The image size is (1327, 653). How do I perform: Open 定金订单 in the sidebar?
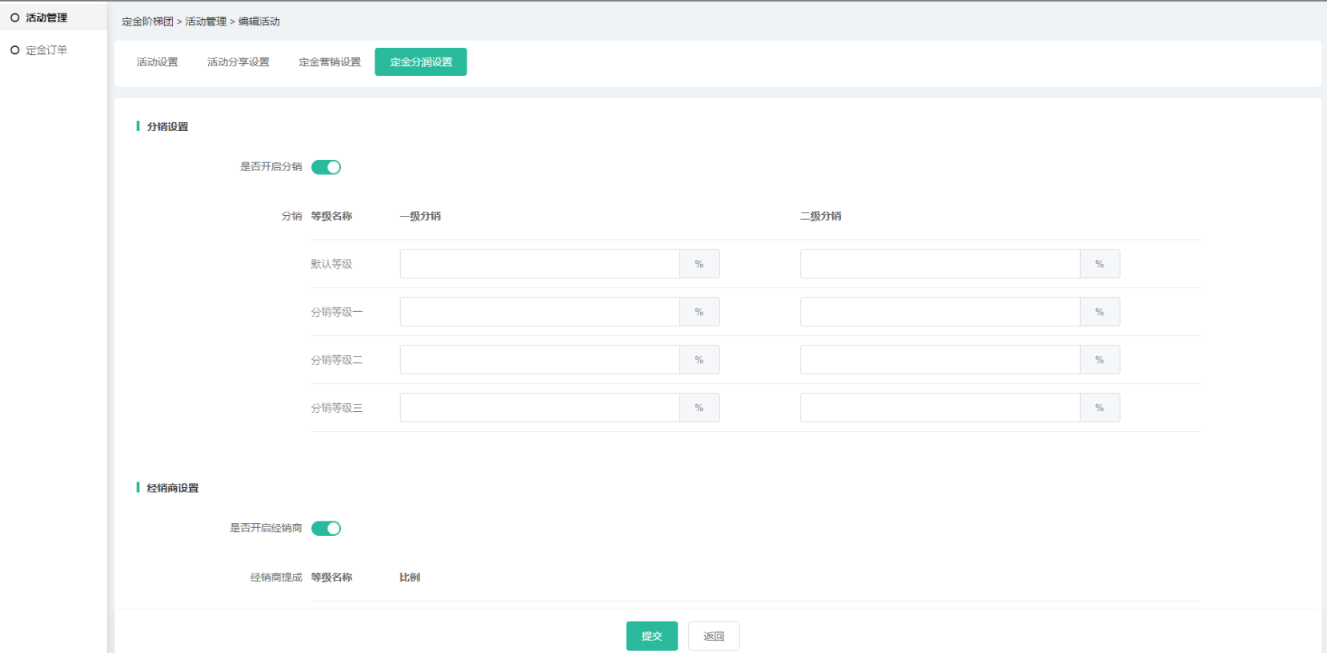[x=46, y=50]
